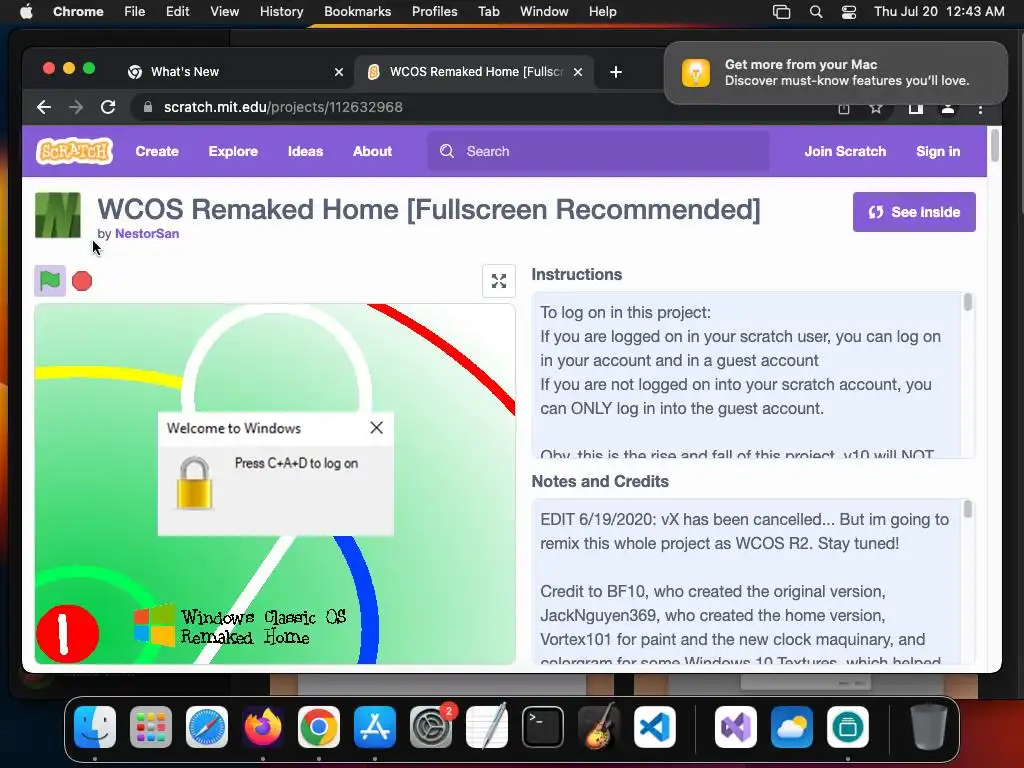
Task: Open the Window menu
Action: [544, 12]
